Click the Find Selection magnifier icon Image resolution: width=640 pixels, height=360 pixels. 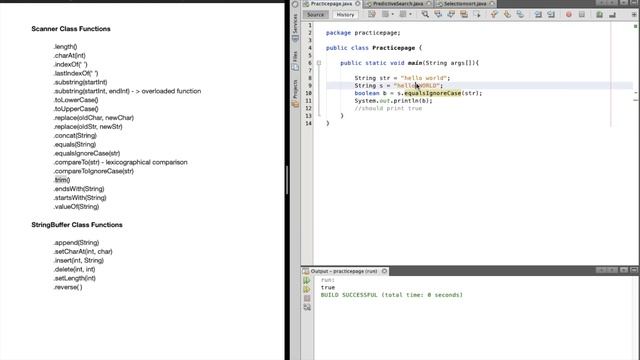click(x=425, y=15)
